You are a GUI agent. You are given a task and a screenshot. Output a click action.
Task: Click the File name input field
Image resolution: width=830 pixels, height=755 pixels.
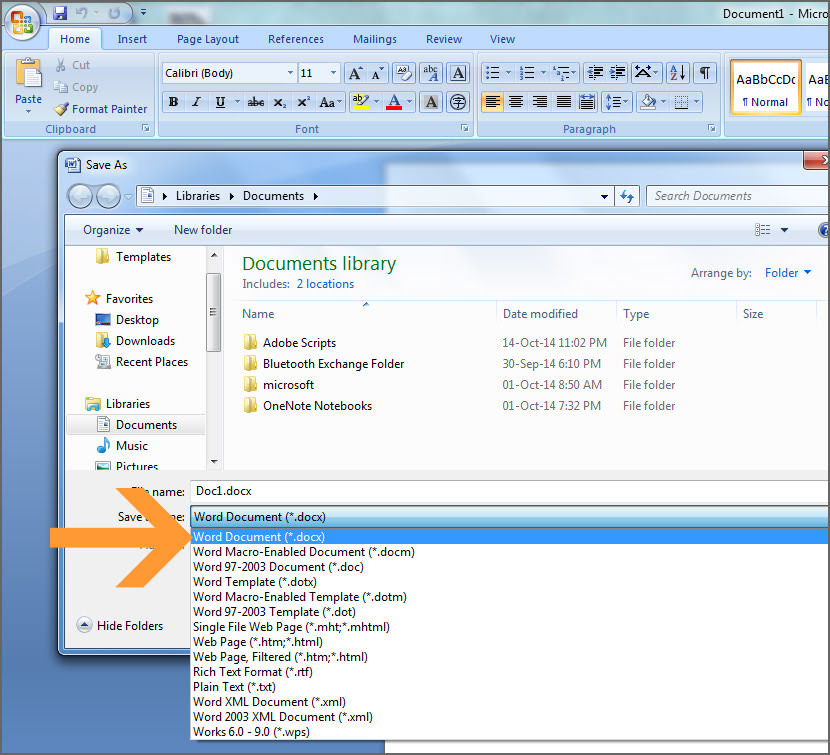coord(510,491)
